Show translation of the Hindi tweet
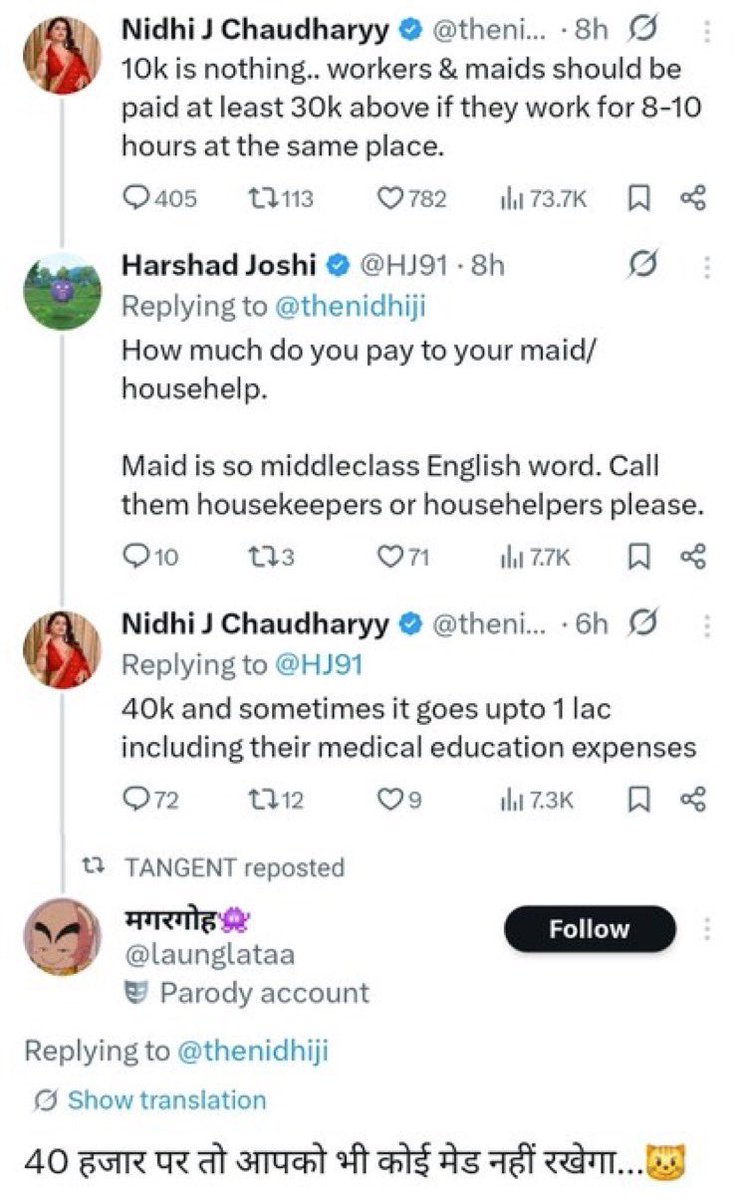 click(166, 1100)
